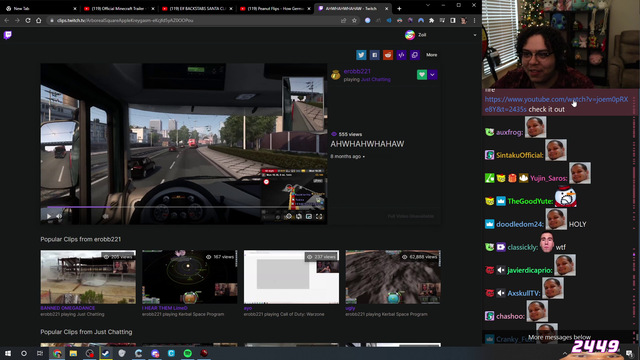Bookmark this page with the star

pyautogui.click(x=354, y=20)
